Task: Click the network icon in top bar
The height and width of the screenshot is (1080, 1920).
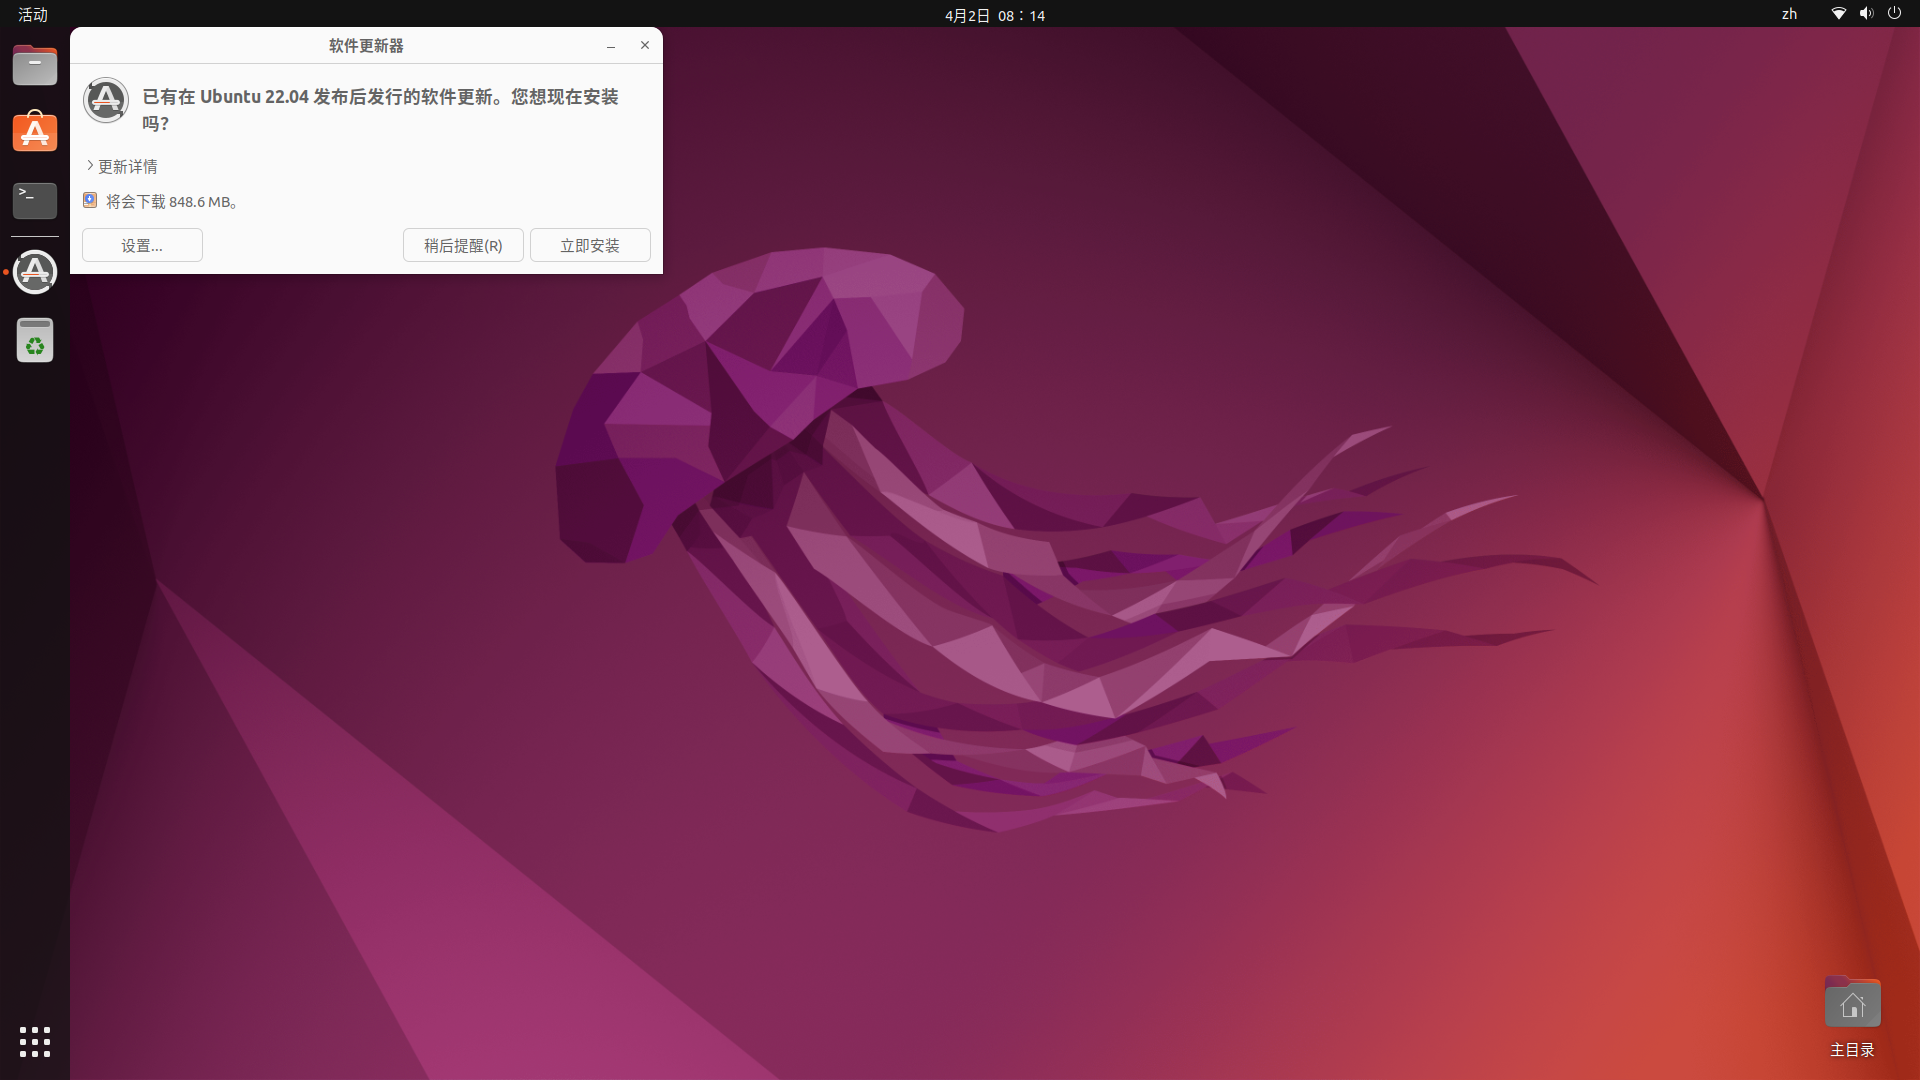Action: coord(1838,14)
